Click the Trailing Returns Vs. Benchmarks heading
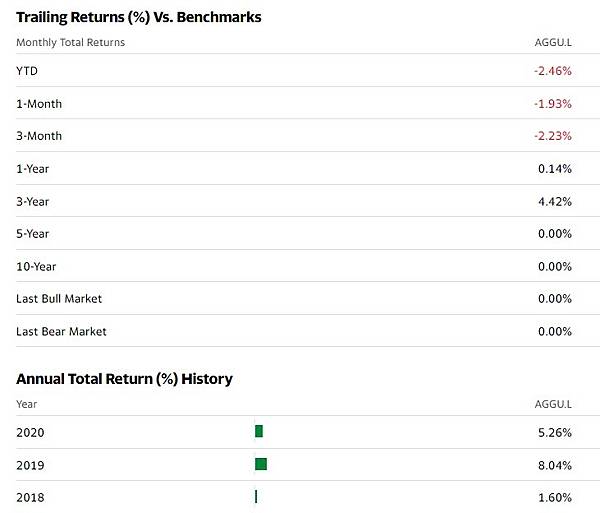600x513 pixels. [139, 18]
